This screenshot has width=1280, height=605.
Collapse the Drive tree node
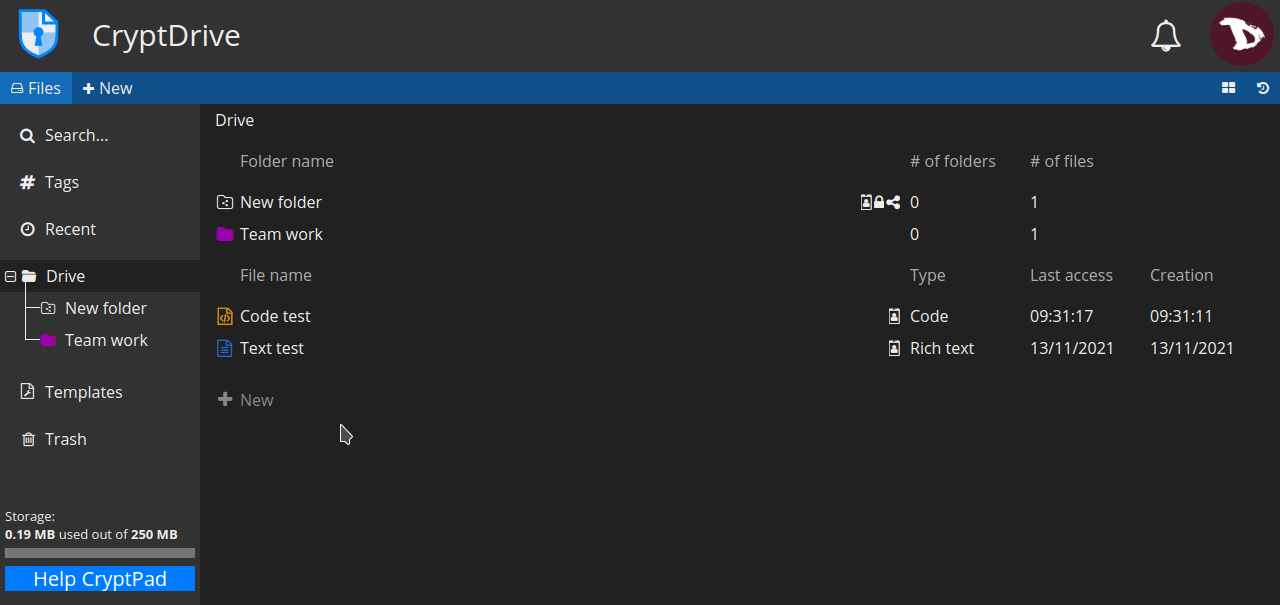11,276
